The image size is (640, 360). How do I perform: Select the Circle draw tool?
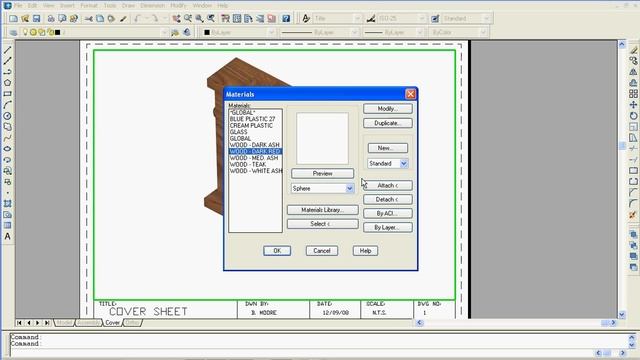click(x=7, y=116)
